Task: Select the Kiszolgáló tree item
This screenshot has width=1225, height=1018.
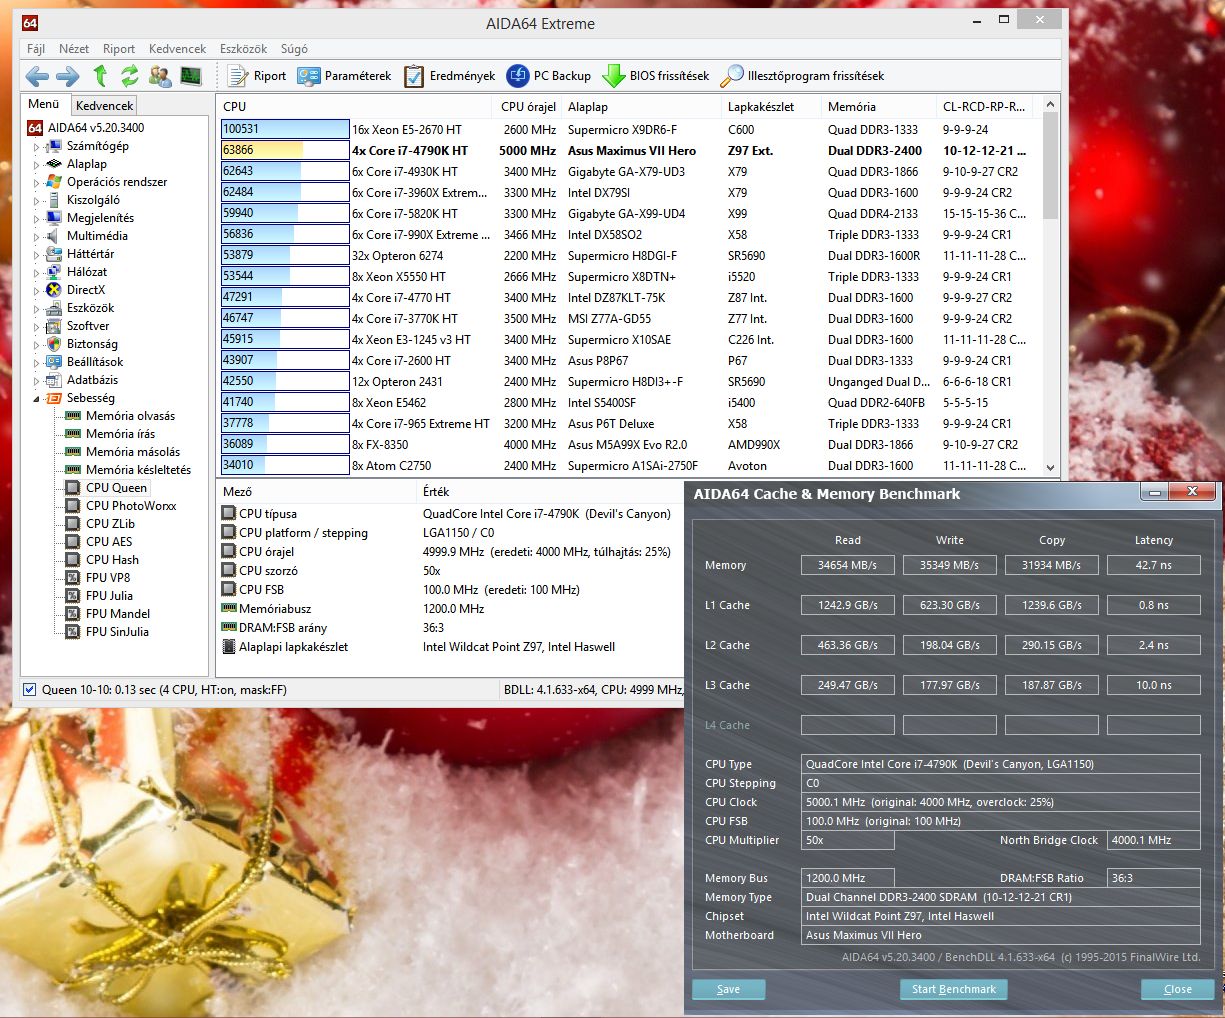Action: [x=93, y=200]
